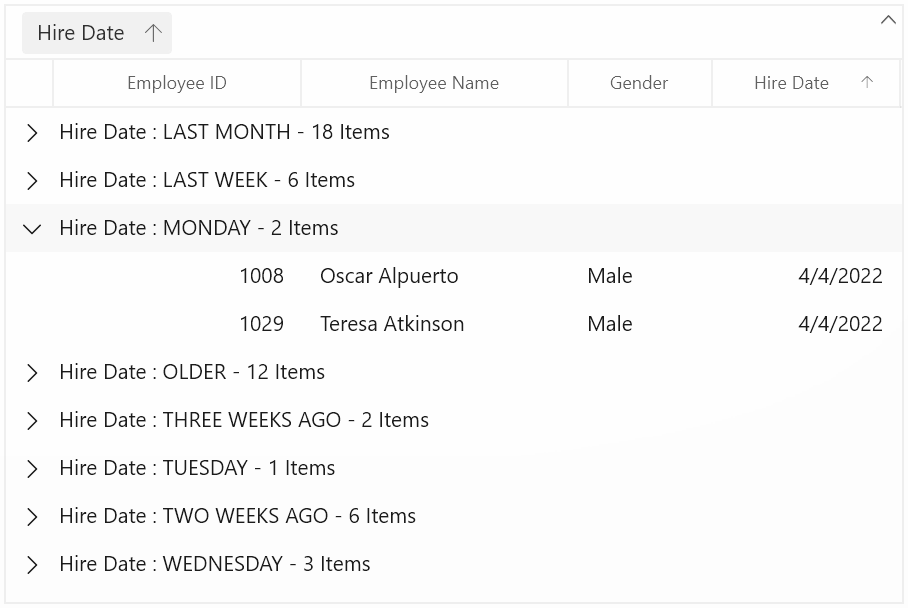This screenshot has height=608, width=908.
Task: Expand the WEDNESDAY group chevron
Action: [32, 565]
